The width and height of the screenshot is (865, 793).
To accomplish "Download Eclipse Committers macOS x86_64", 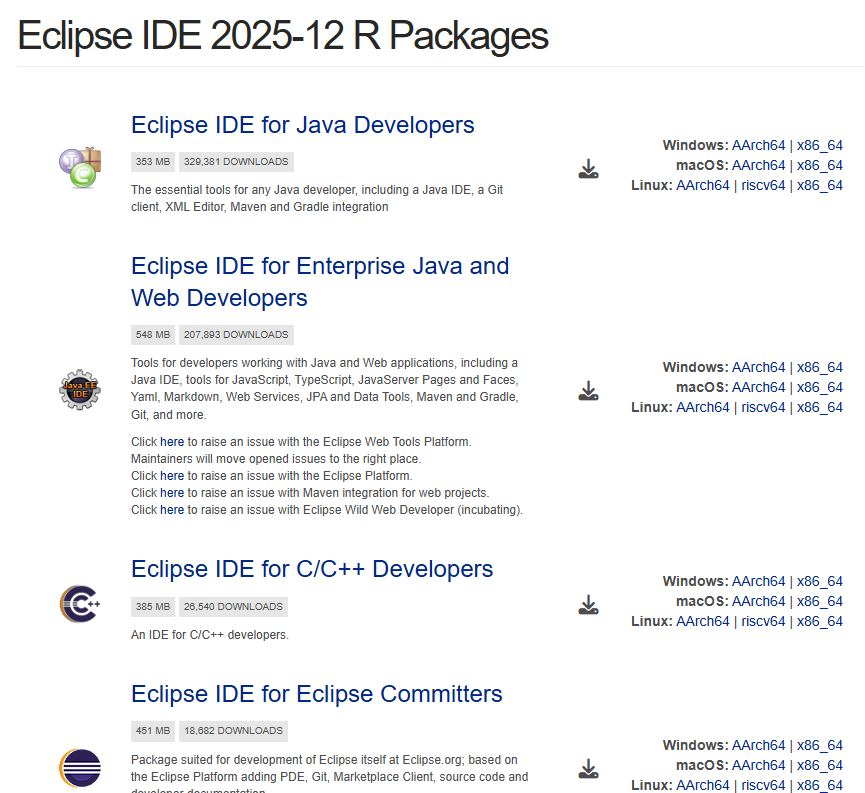I will coord(820,765).
